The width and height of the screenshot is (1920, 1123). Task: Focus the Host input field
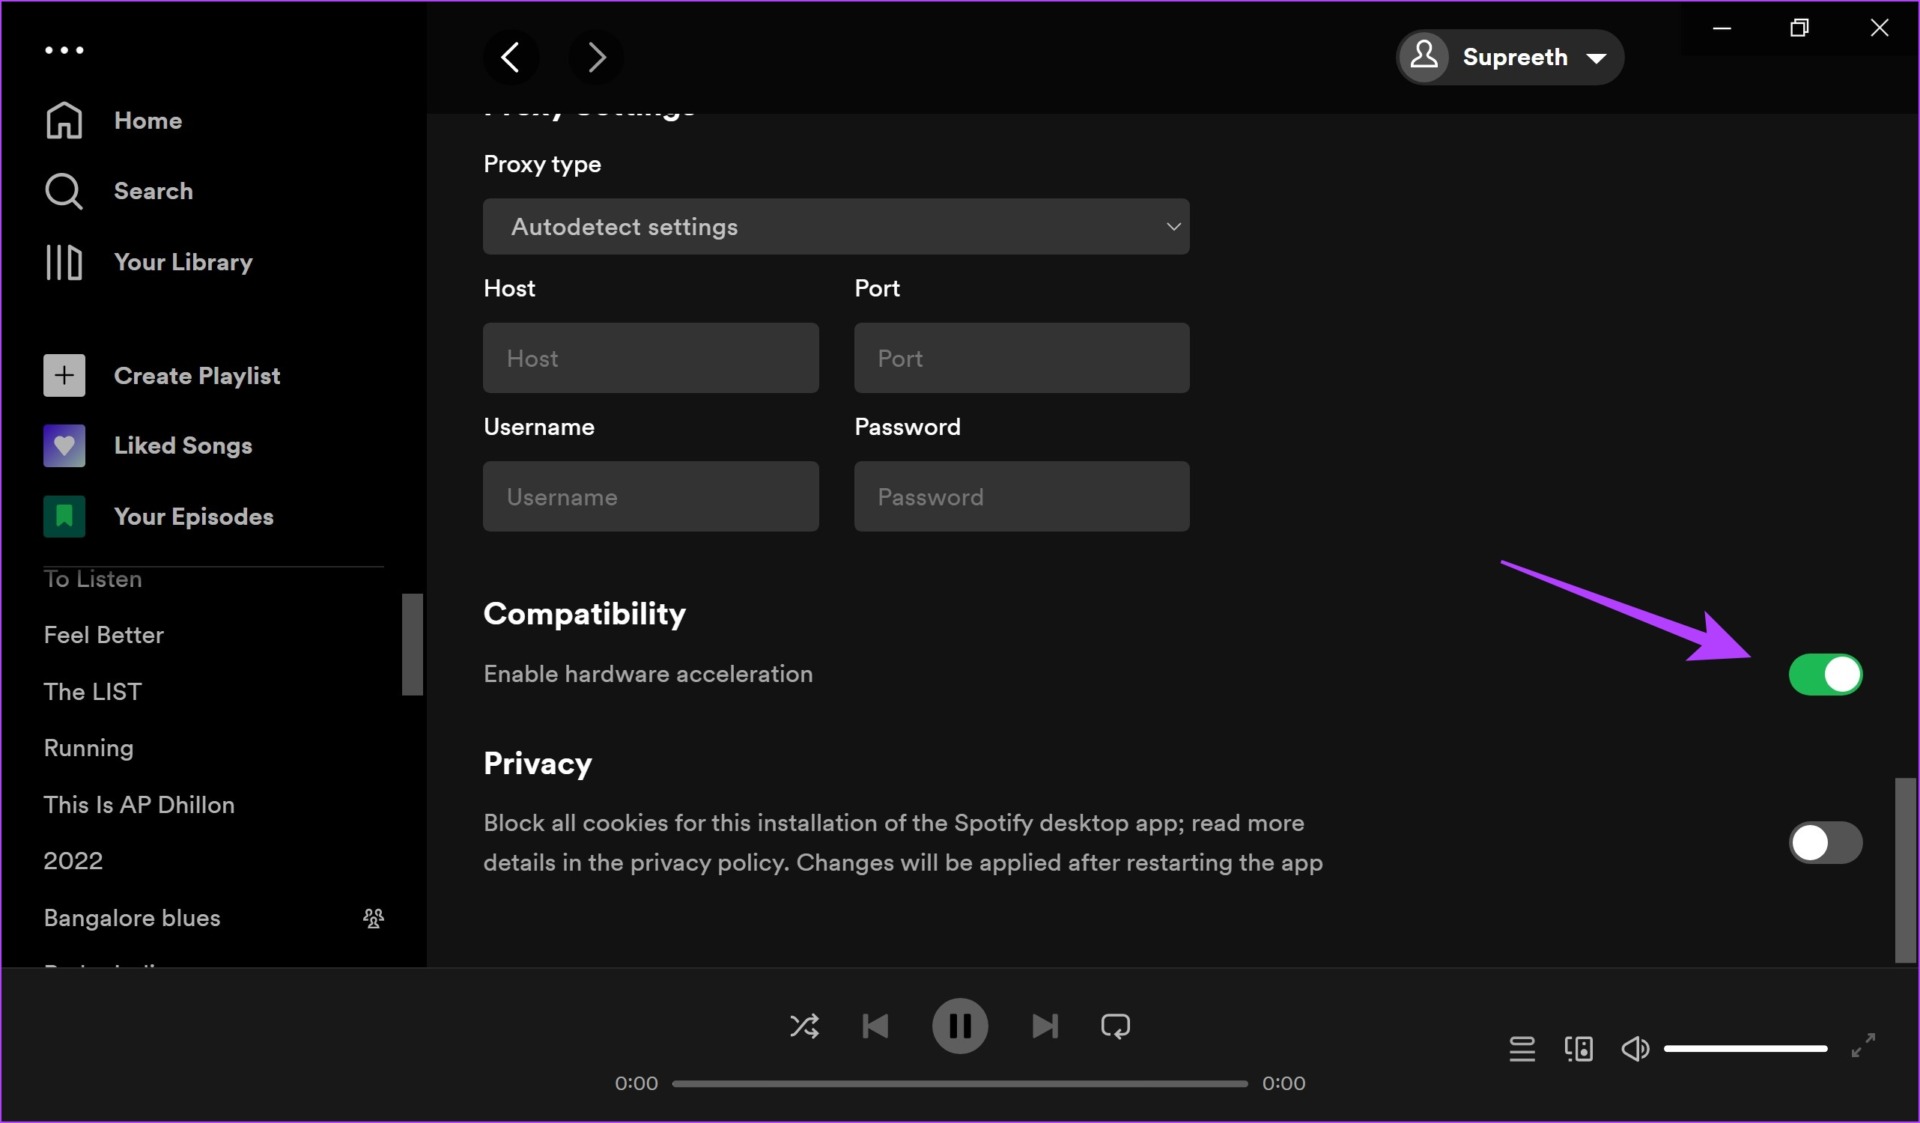pos(651,358)
